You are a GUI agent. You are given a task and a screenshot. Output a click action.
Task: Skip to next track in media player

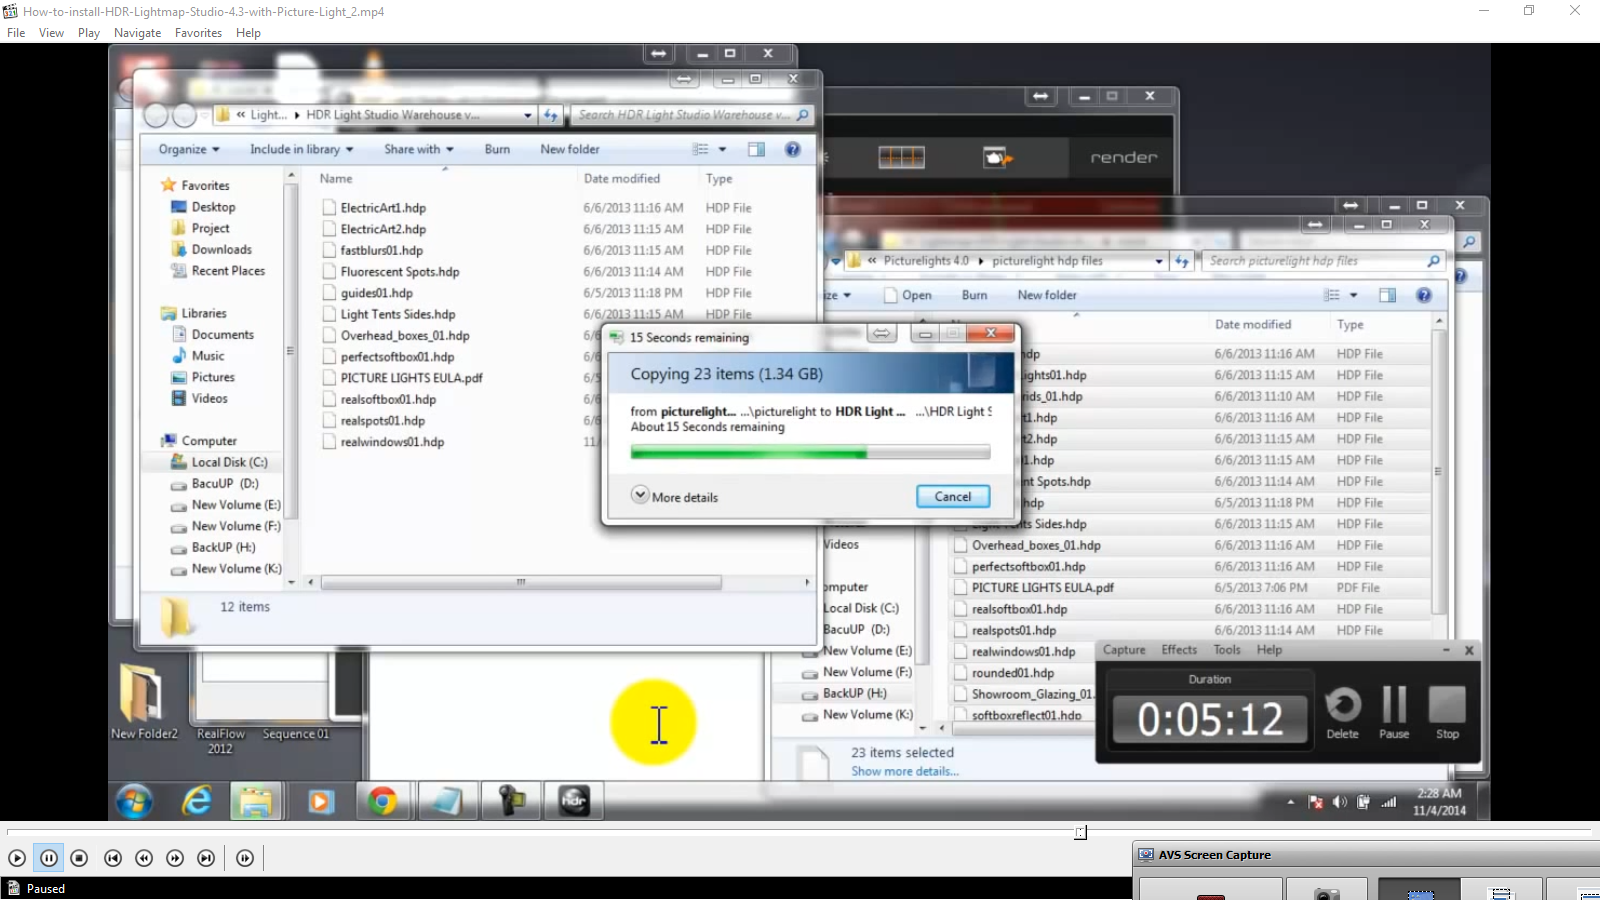[x=206, y=858]
